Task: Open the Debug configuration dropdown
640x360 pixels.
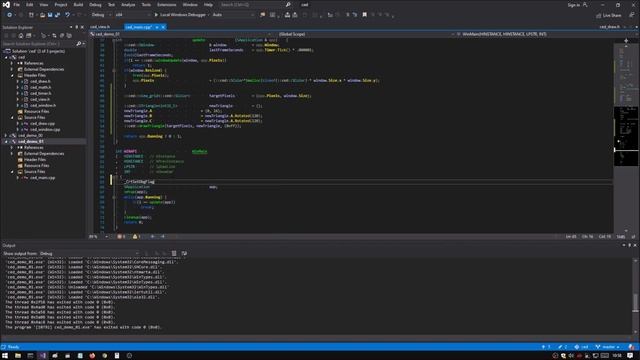Action: (x=101, y=15)
